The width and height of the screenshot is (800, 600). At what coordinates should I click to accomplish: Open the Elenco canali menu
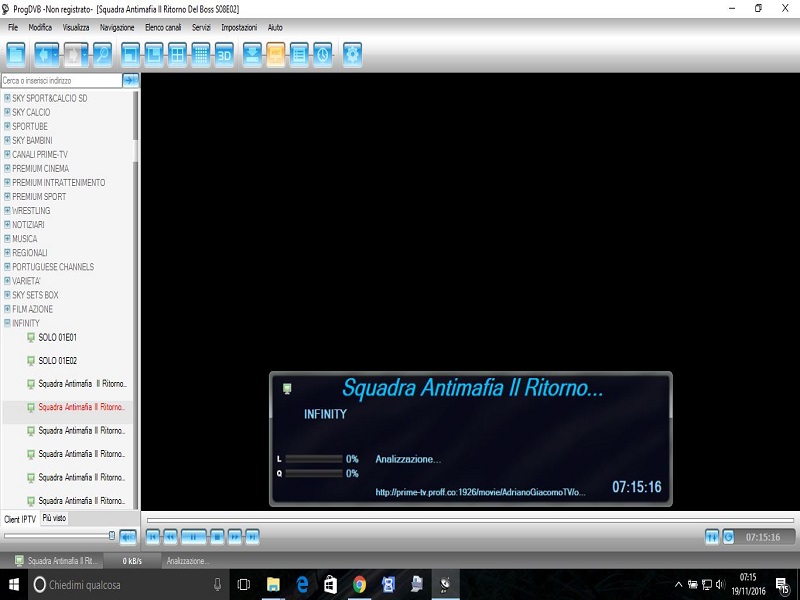[161, 27]
